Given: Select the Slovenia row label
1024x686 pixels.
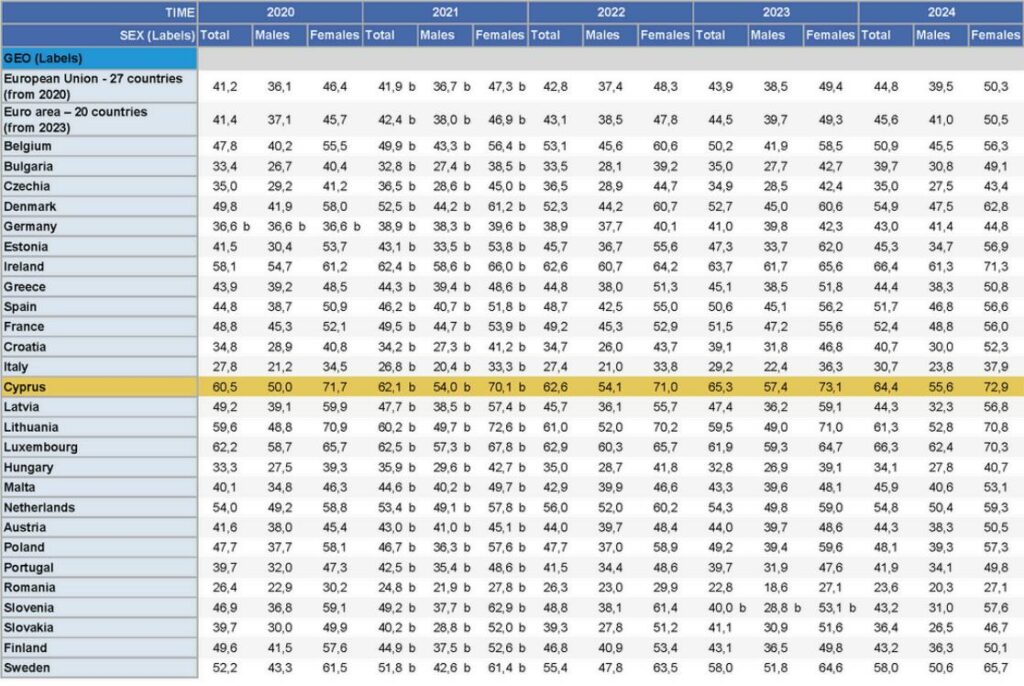Looking at the screenshot, I should 99,608.
